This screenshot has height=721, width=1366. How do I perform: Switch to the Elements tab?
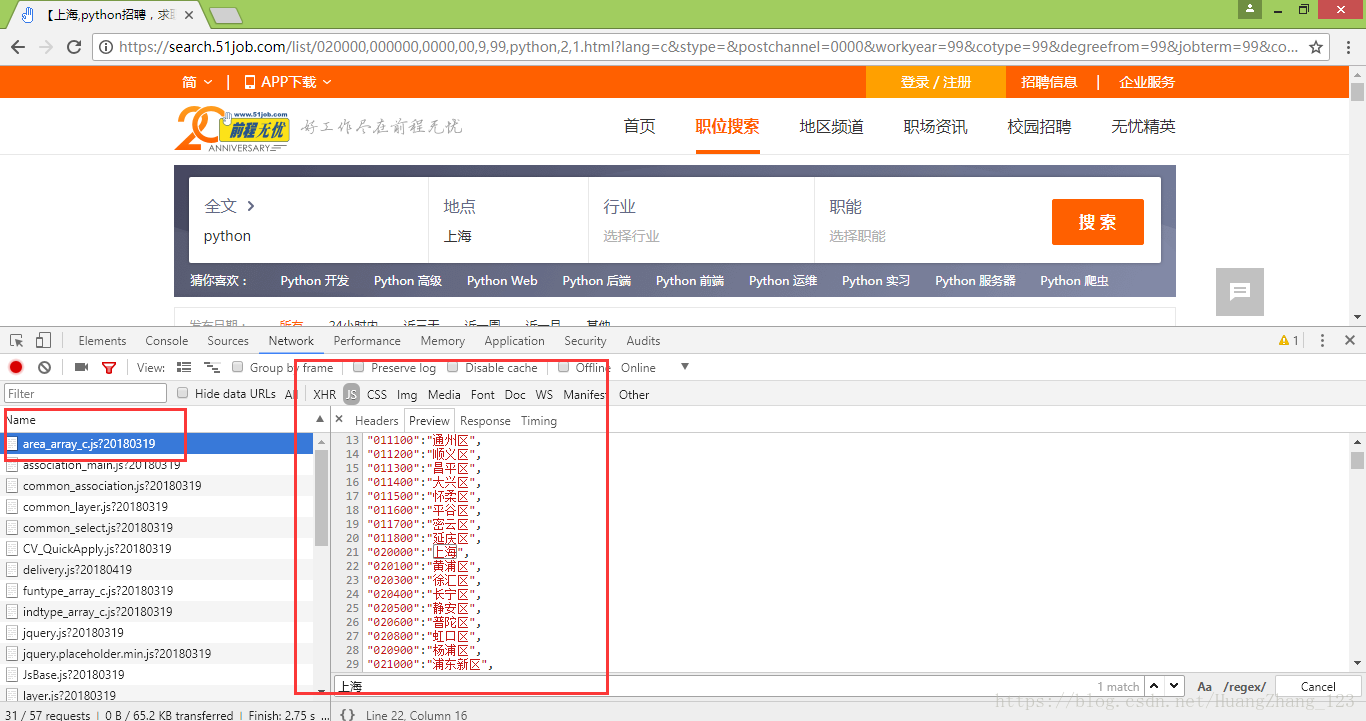102,341
